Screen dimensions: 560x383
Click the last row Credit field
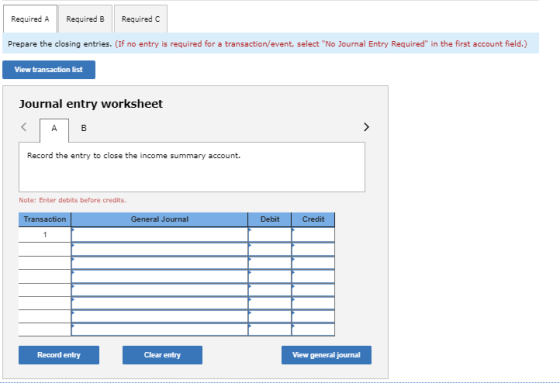[x=313, y=329]
